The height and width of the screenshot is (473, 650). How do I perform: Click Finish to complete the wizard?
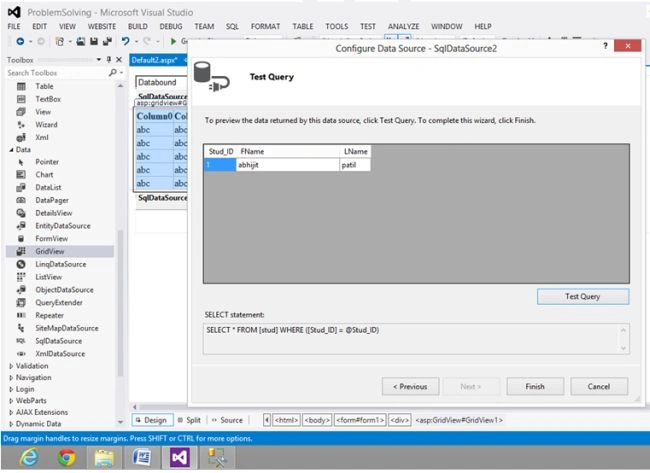535,386
